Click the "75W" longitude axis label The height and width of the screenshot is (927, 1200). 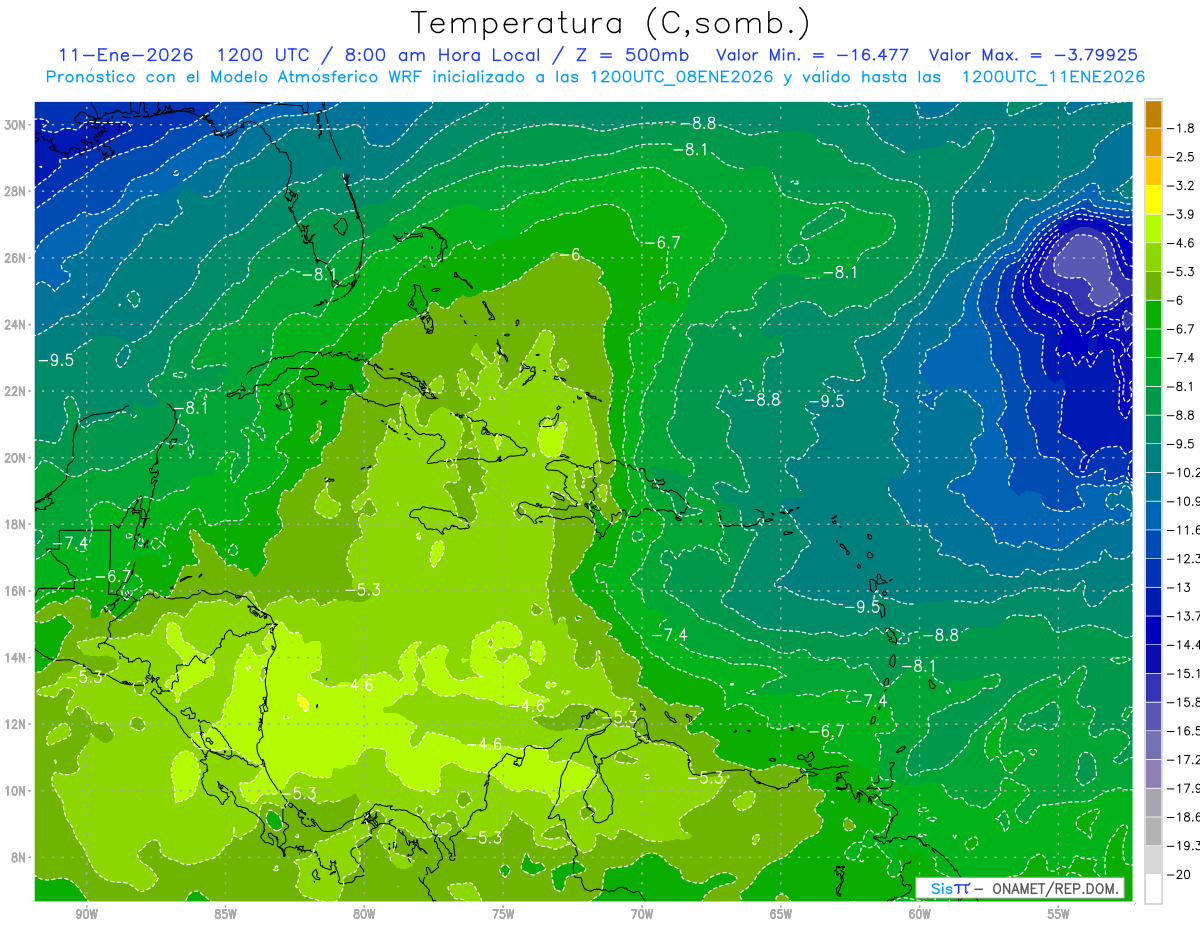click(x=503, y=914)
